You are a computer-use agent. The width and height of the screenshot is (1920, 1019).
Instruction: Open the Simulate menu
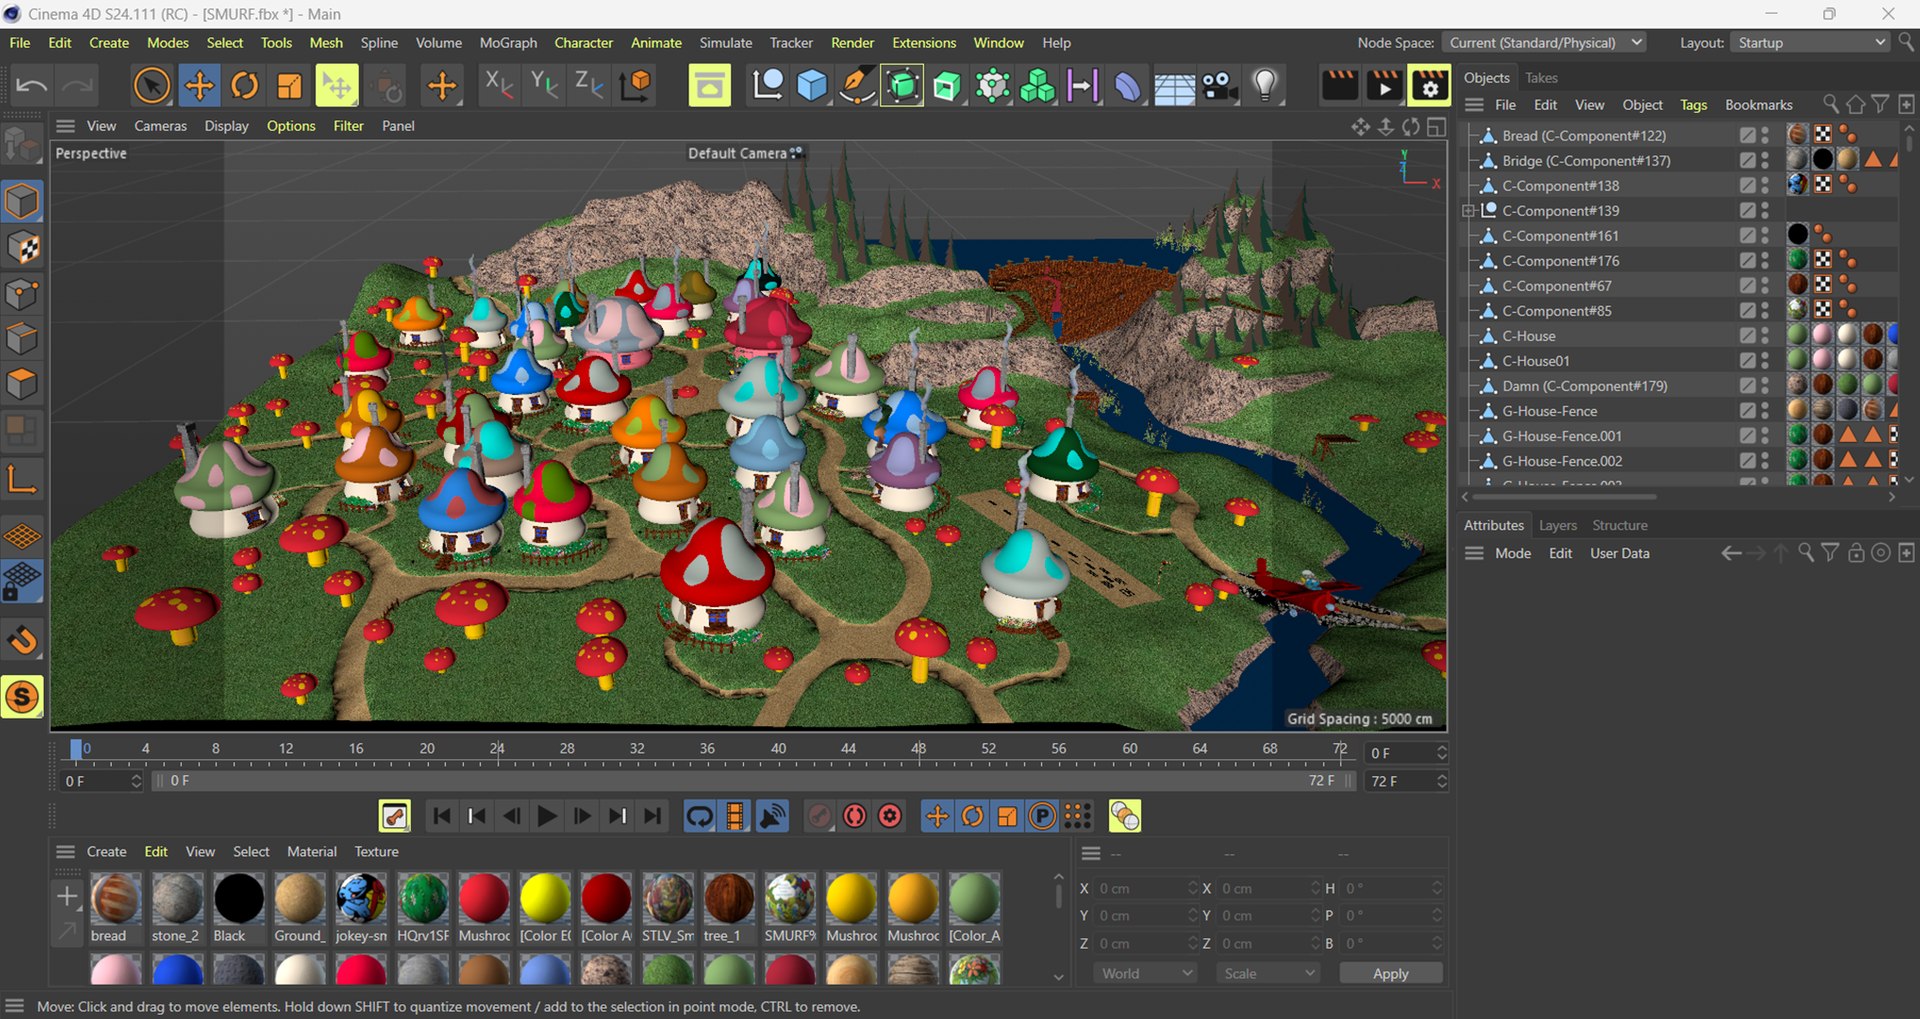click(725, 43)
